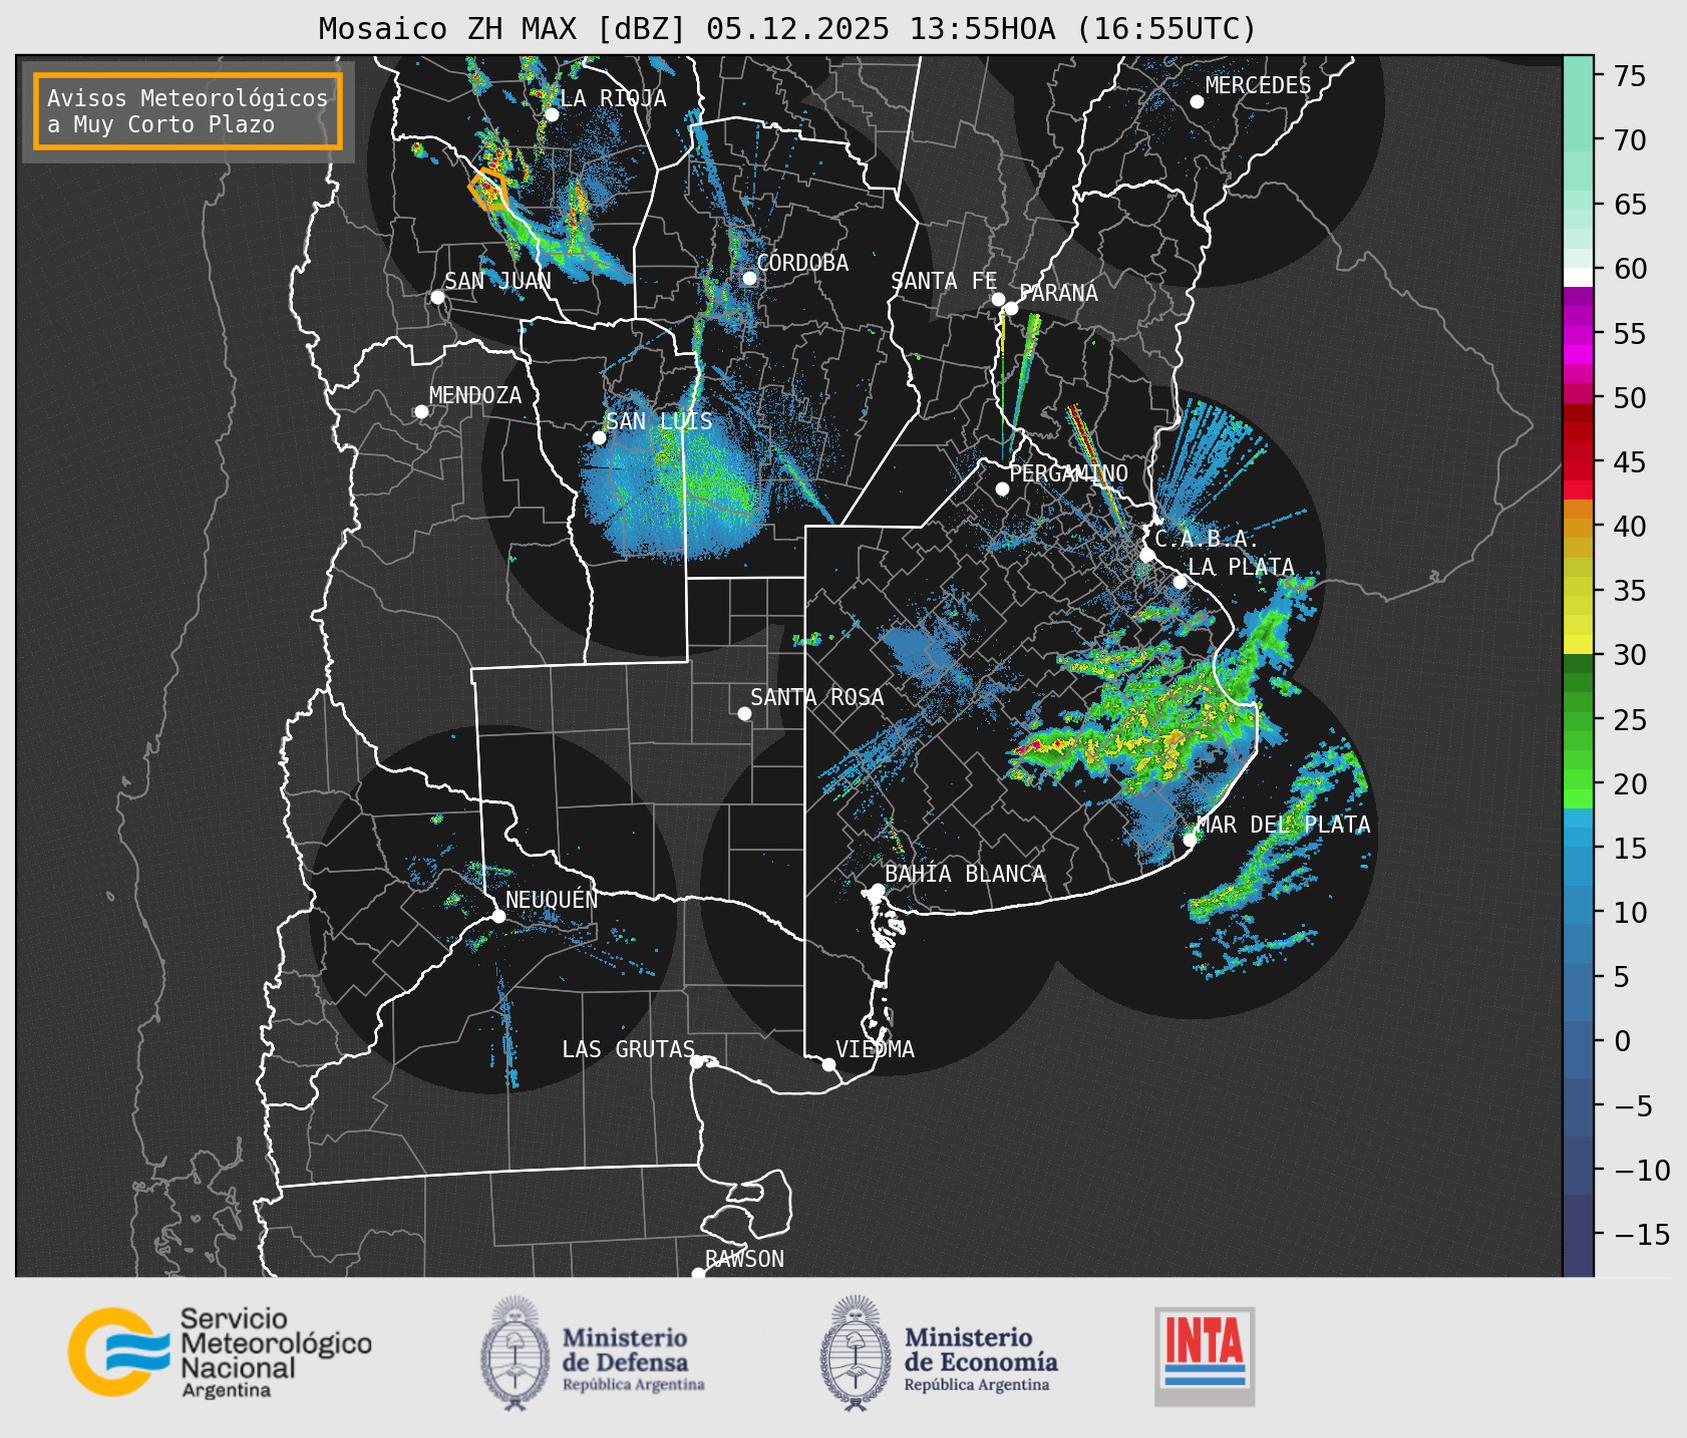Click the orange 40 dBZ color band
The width and height of the screenshot is (1687, 1438).
coord(1578,527)
